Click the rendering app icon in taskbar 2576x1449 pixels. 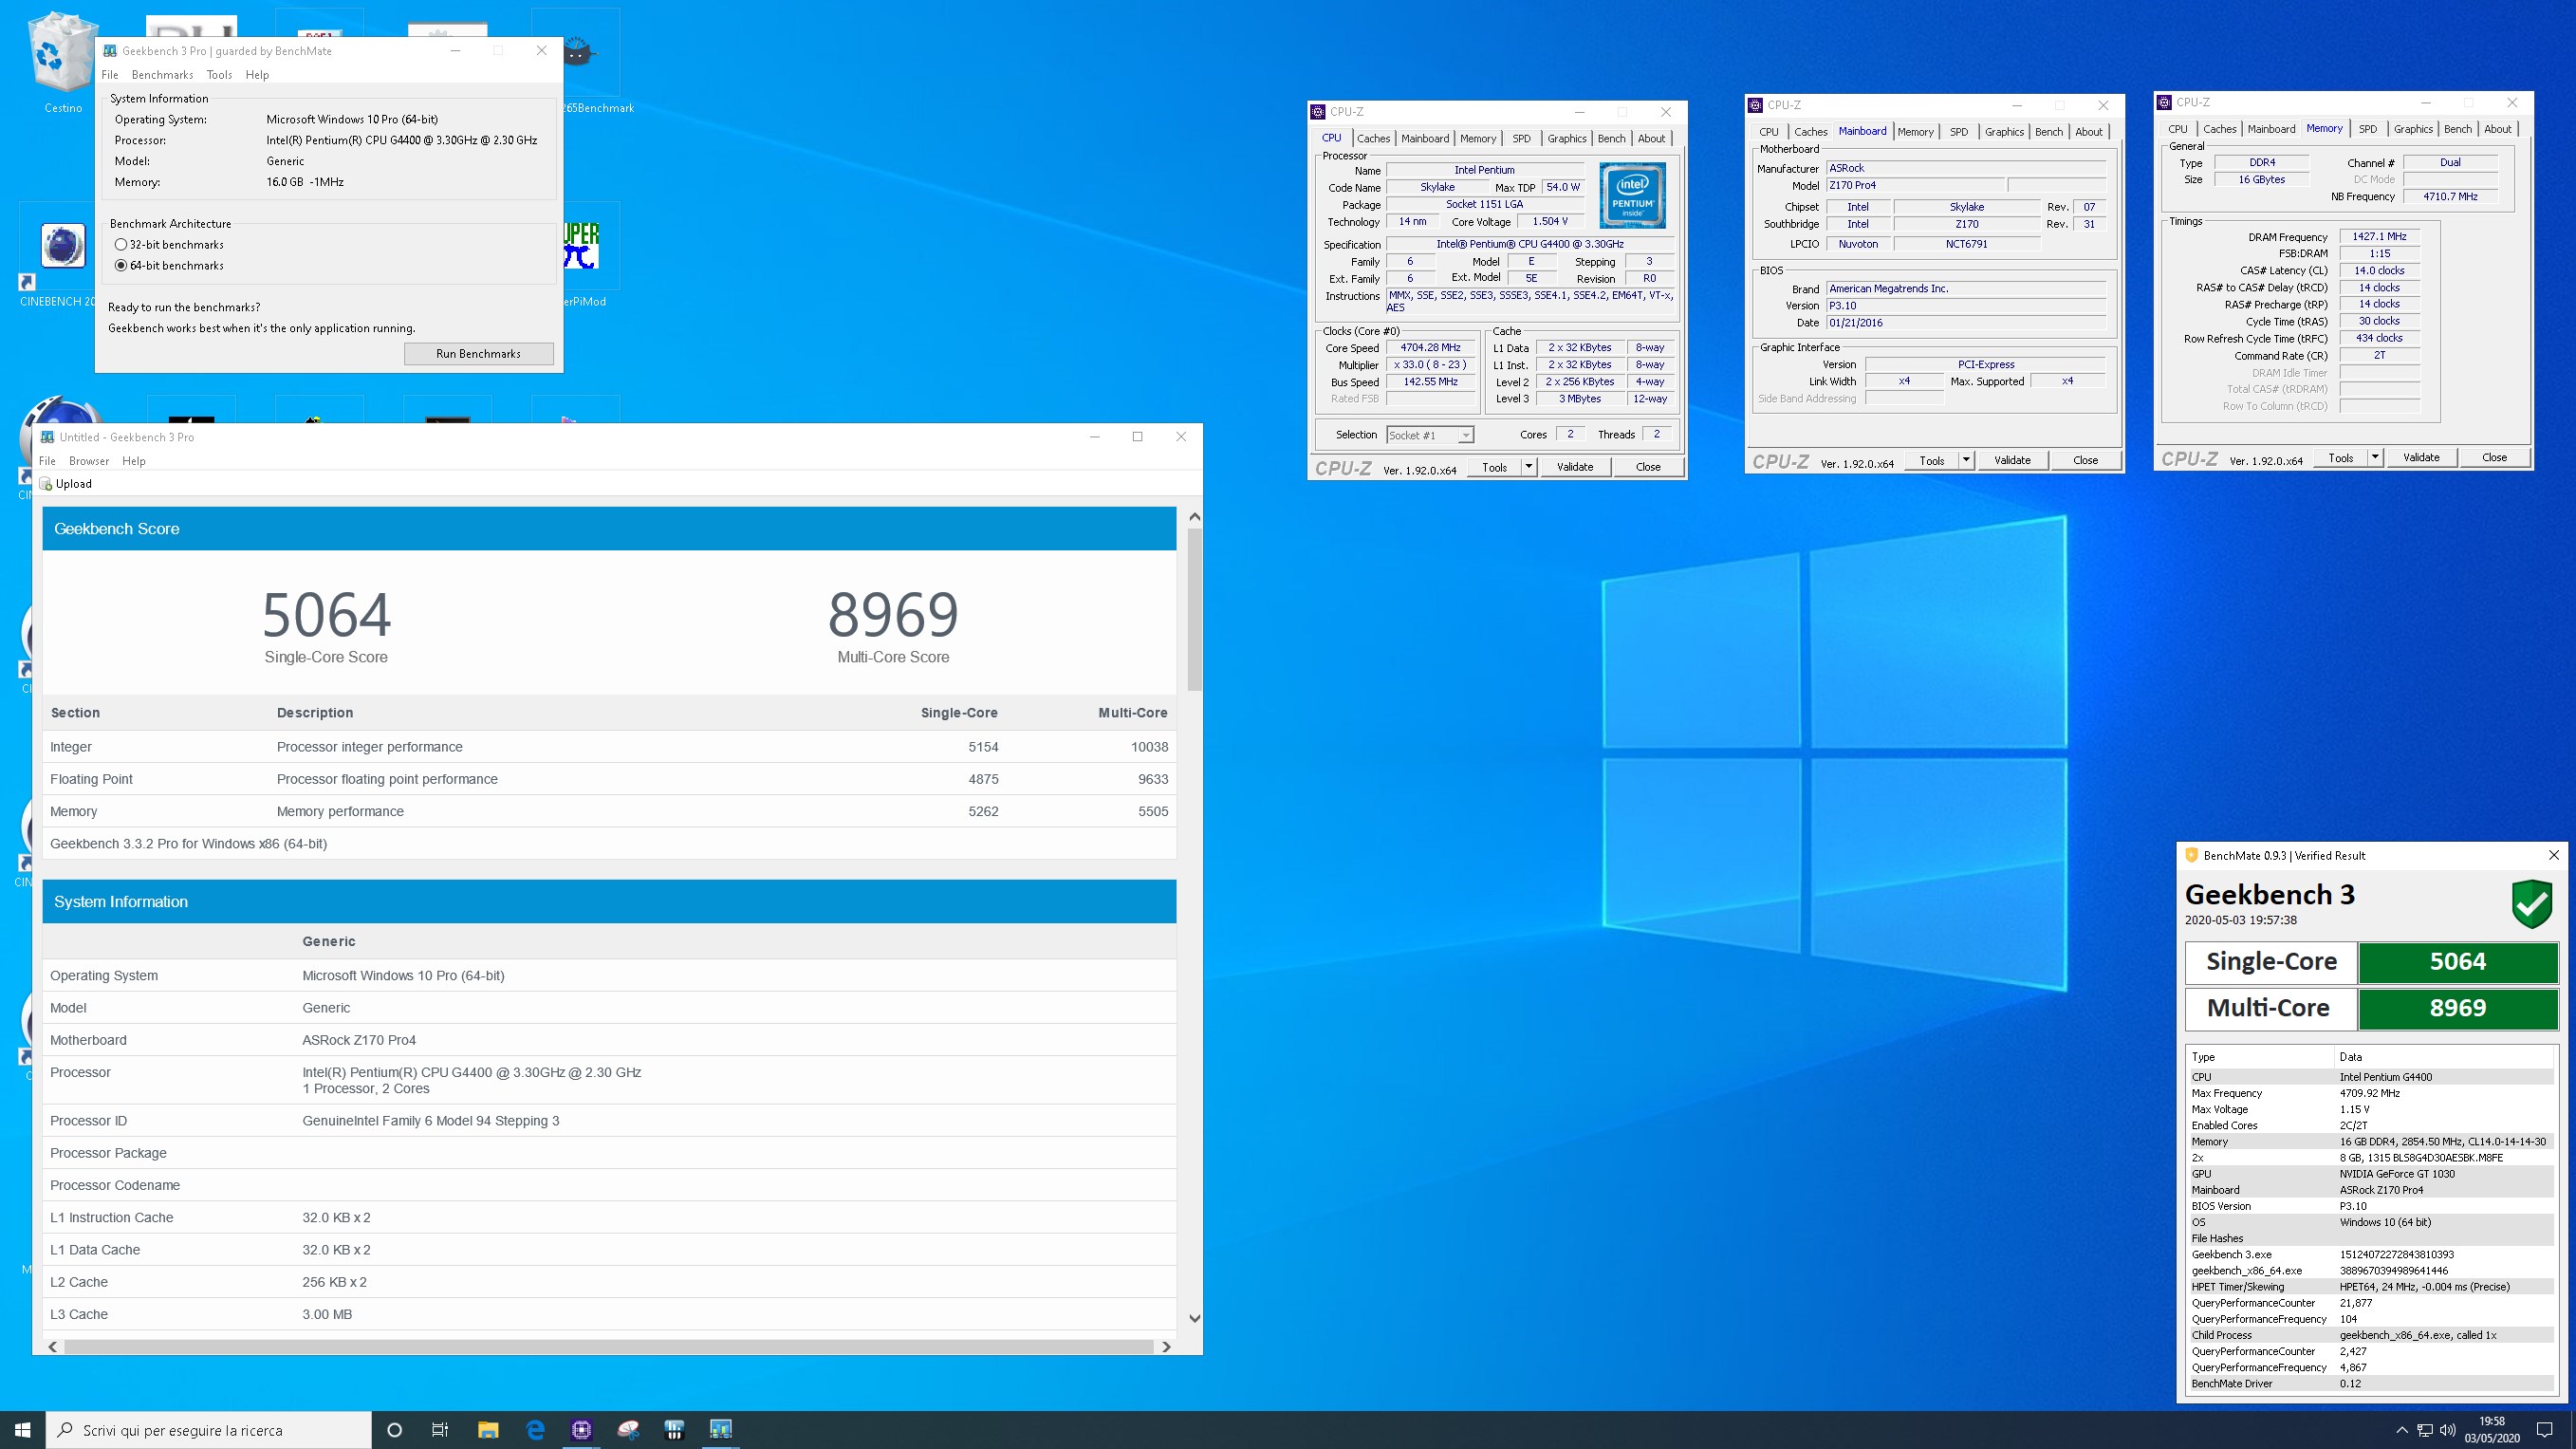point(628,1430)
